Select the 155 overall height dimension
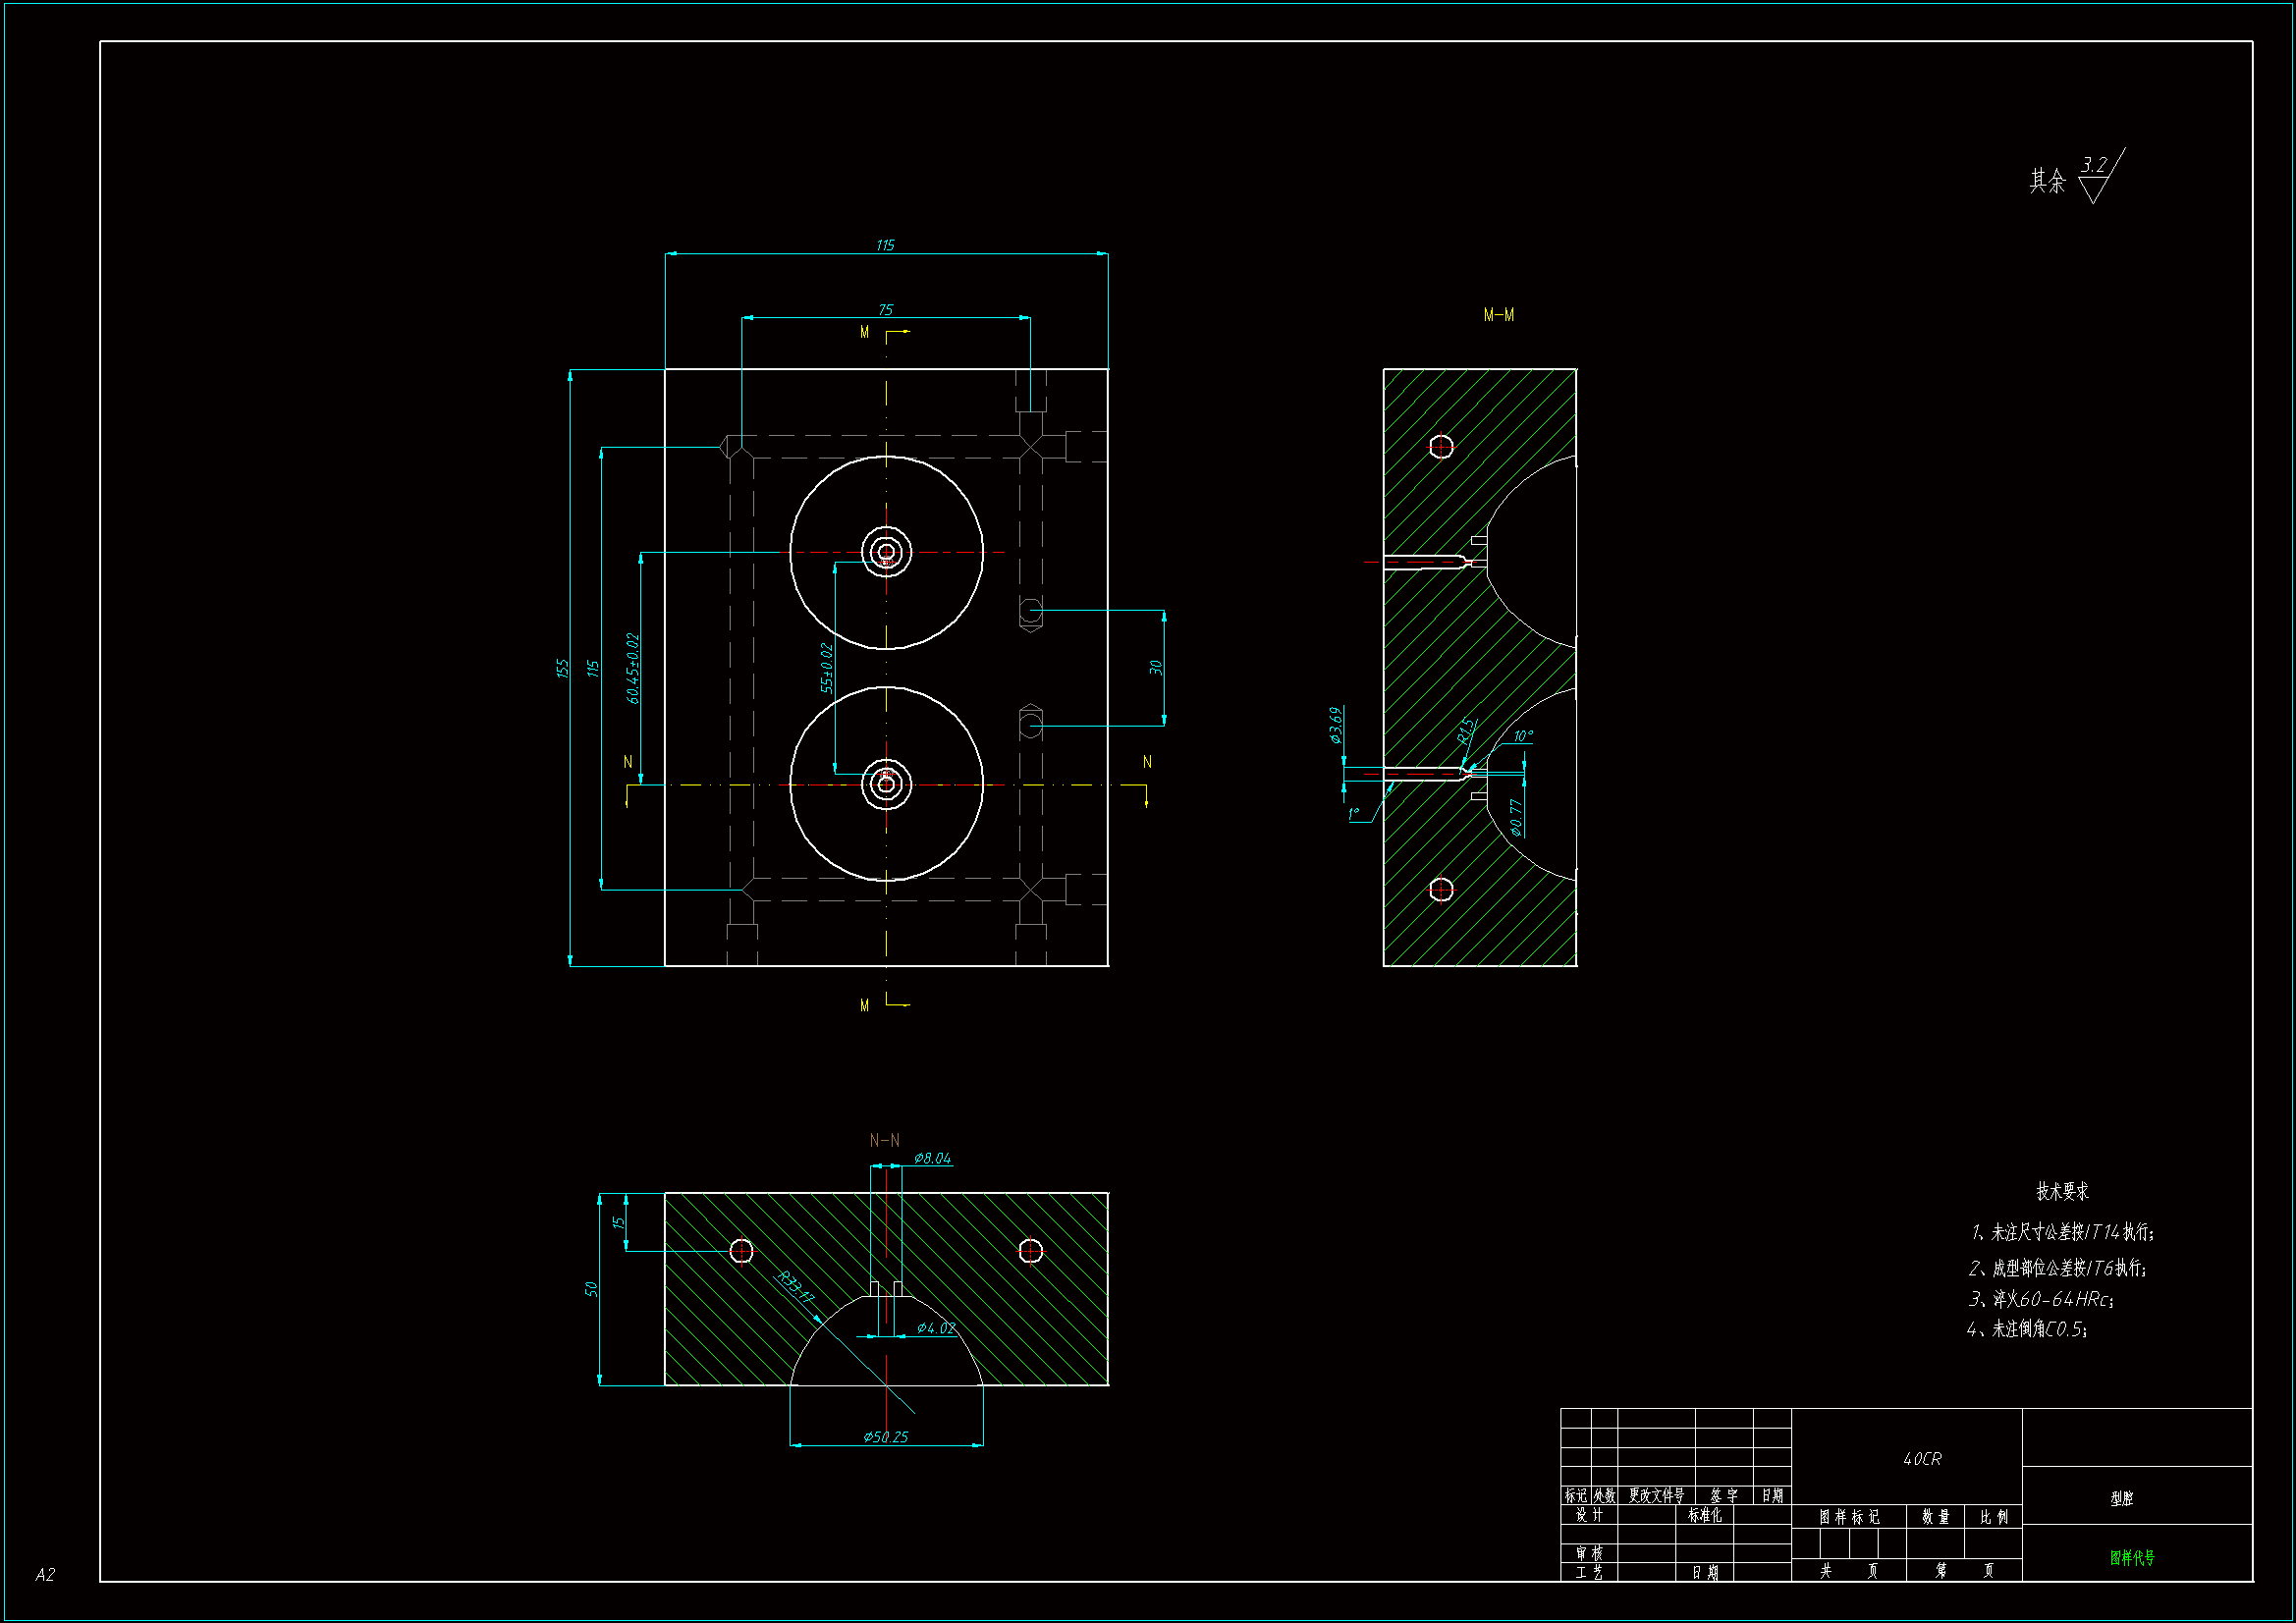The image size is (2296, 1623). (562, 668)
